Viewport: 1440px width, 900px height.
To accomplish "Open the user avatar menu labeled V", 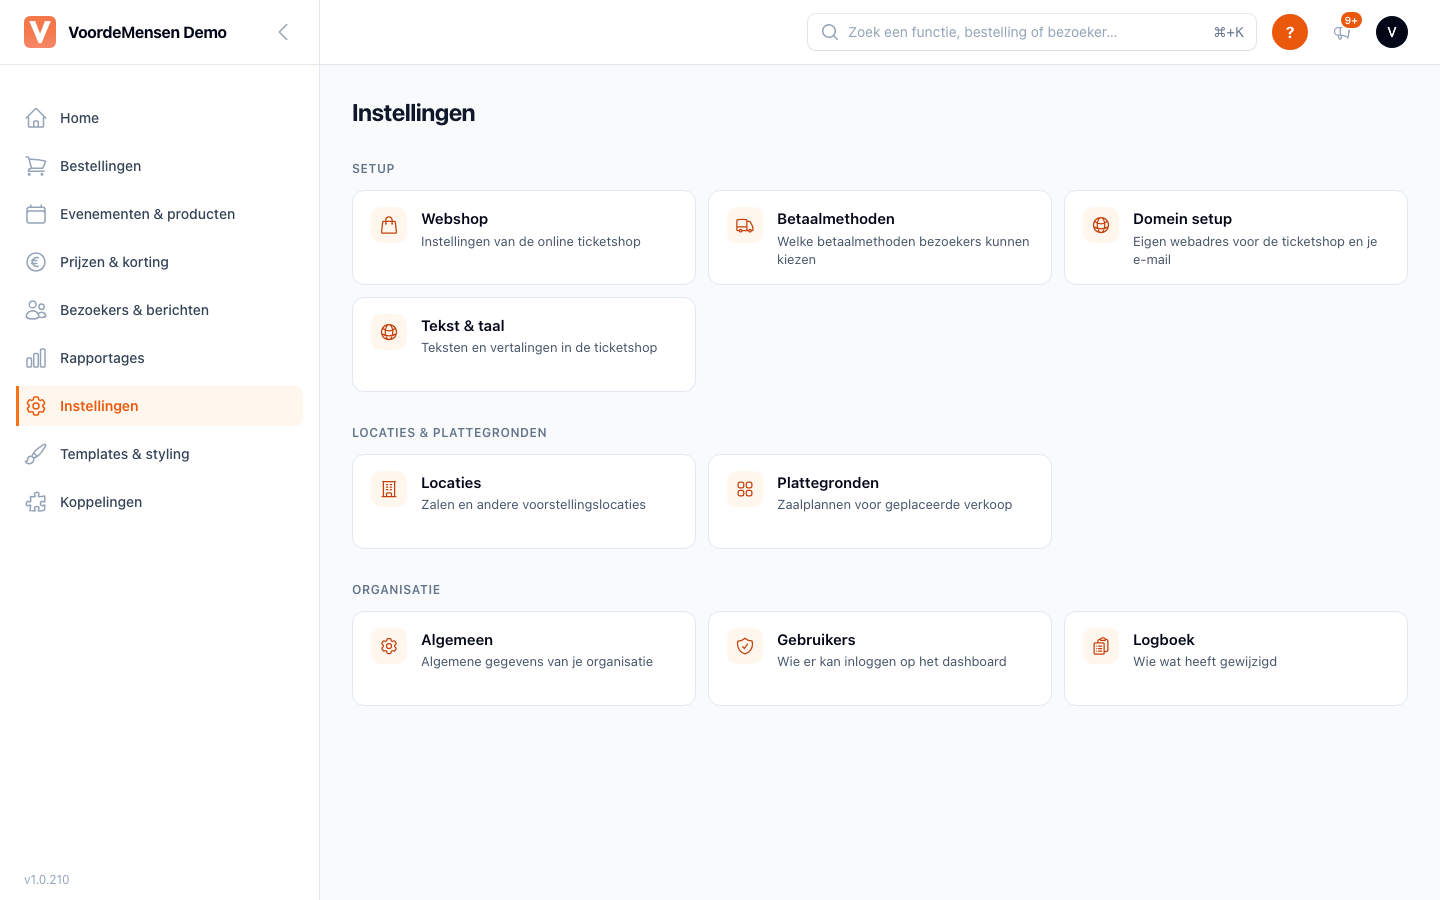I will (1392, 32).
